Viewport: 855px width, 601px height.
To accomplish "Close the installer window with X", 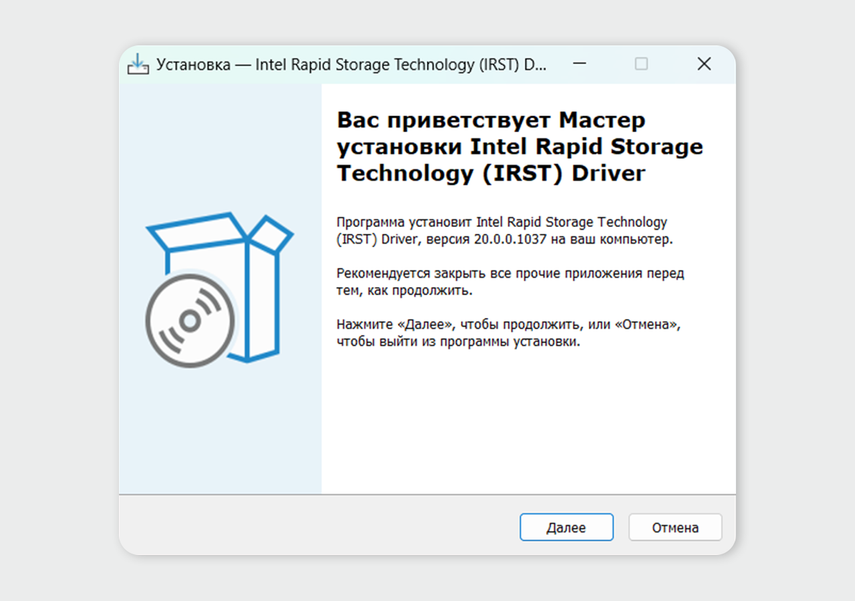I will (x=704, y=64).
